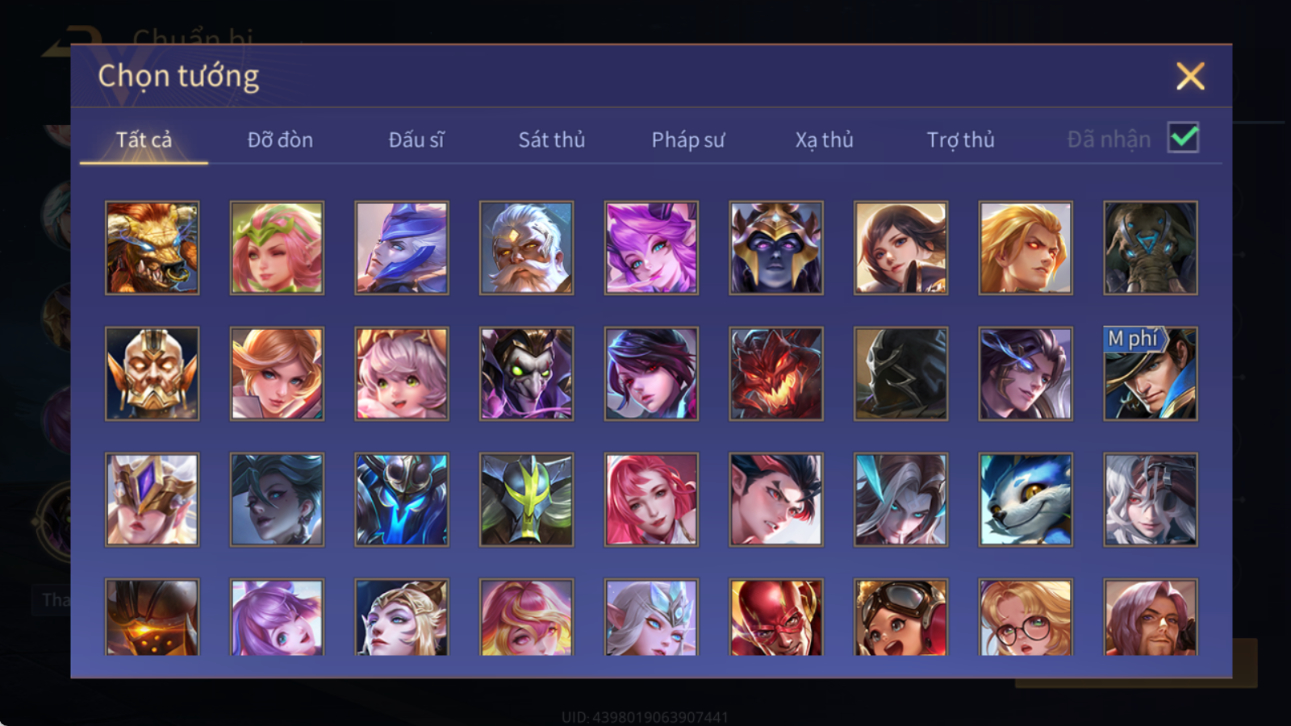Choose the black hooded ninja hero
Image resolution: width=1291 pixels, height=726 pixels.
pos(901,374)
